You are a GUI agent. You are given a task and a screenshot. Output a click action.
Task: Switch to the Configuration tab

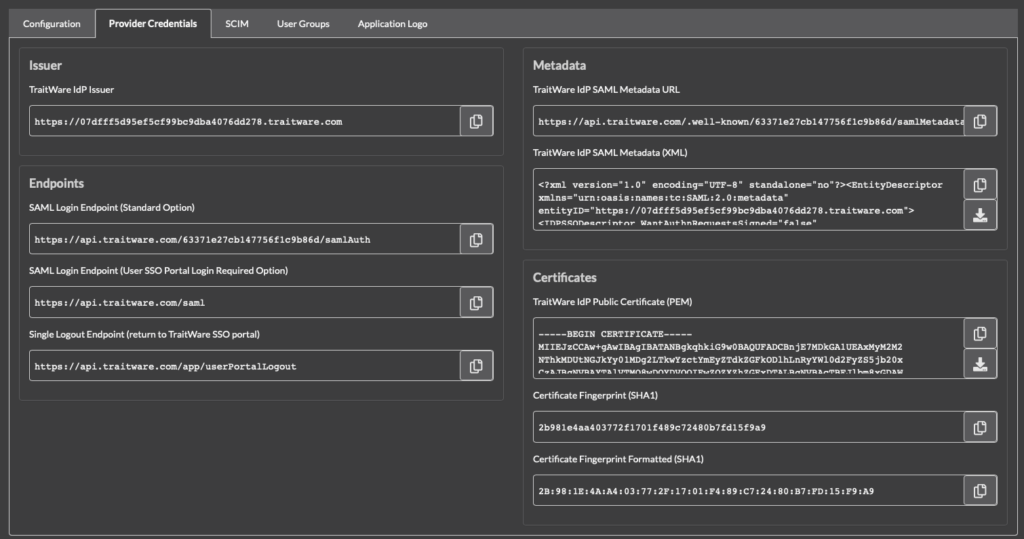52,24
